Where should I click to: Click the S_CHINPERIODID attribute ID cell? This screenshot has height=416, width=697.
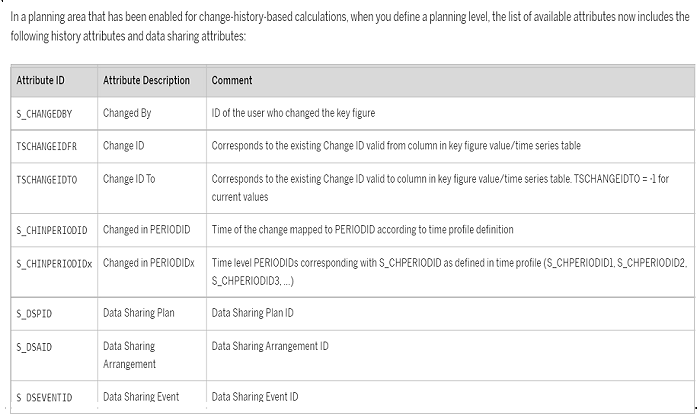pyautogui.click(x=52, y=230)
